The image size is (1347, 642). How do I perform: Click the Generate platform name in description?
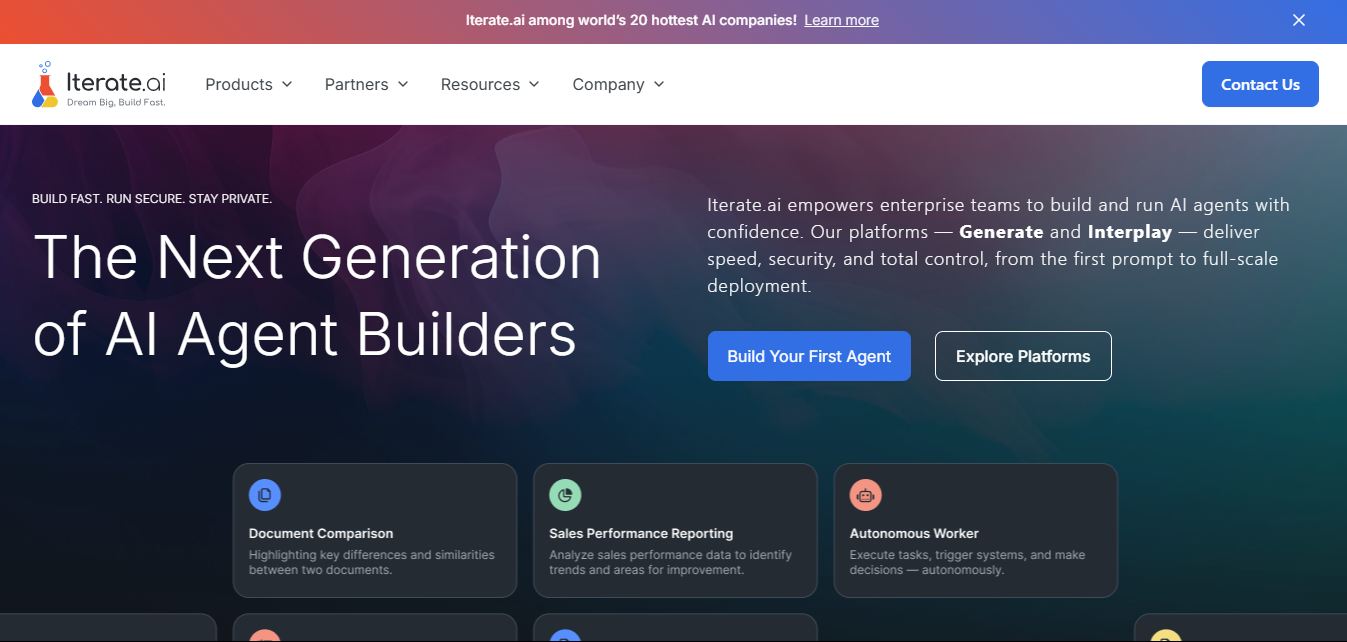pos(1001,232)
